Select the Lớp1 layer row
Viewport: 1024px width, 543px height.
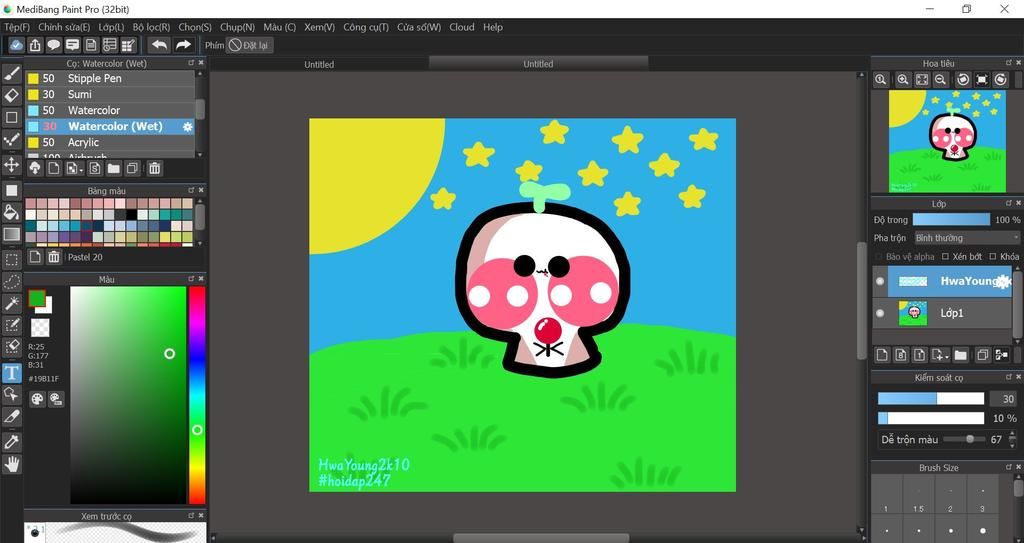pos(944,313)
